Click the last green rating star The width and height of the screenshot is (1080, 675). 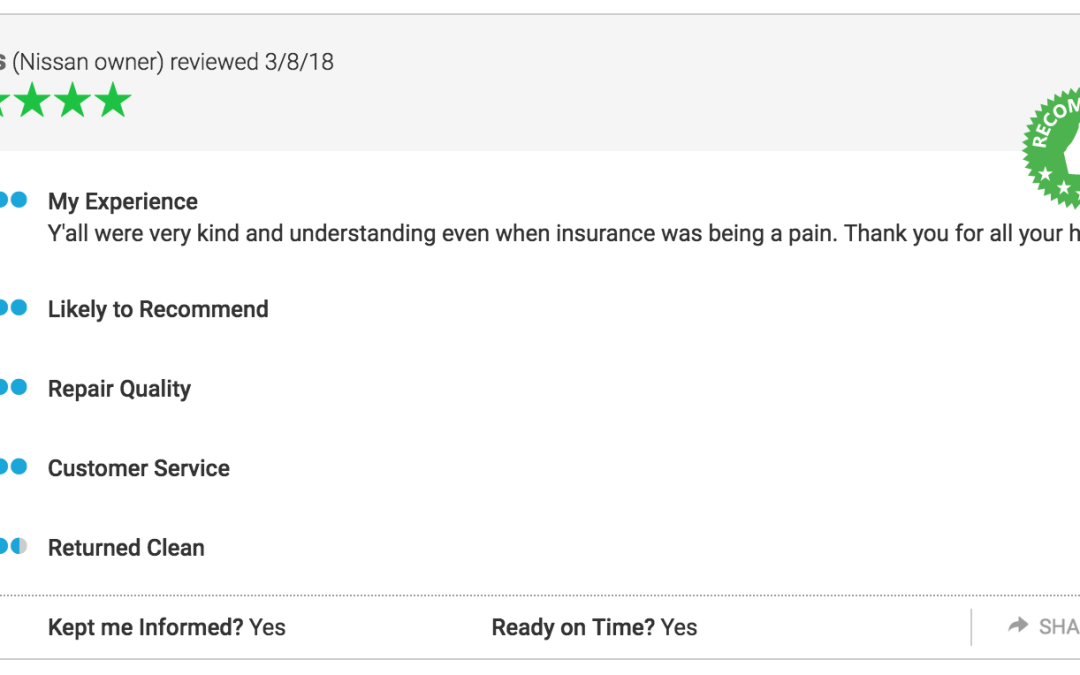point(113,100)
